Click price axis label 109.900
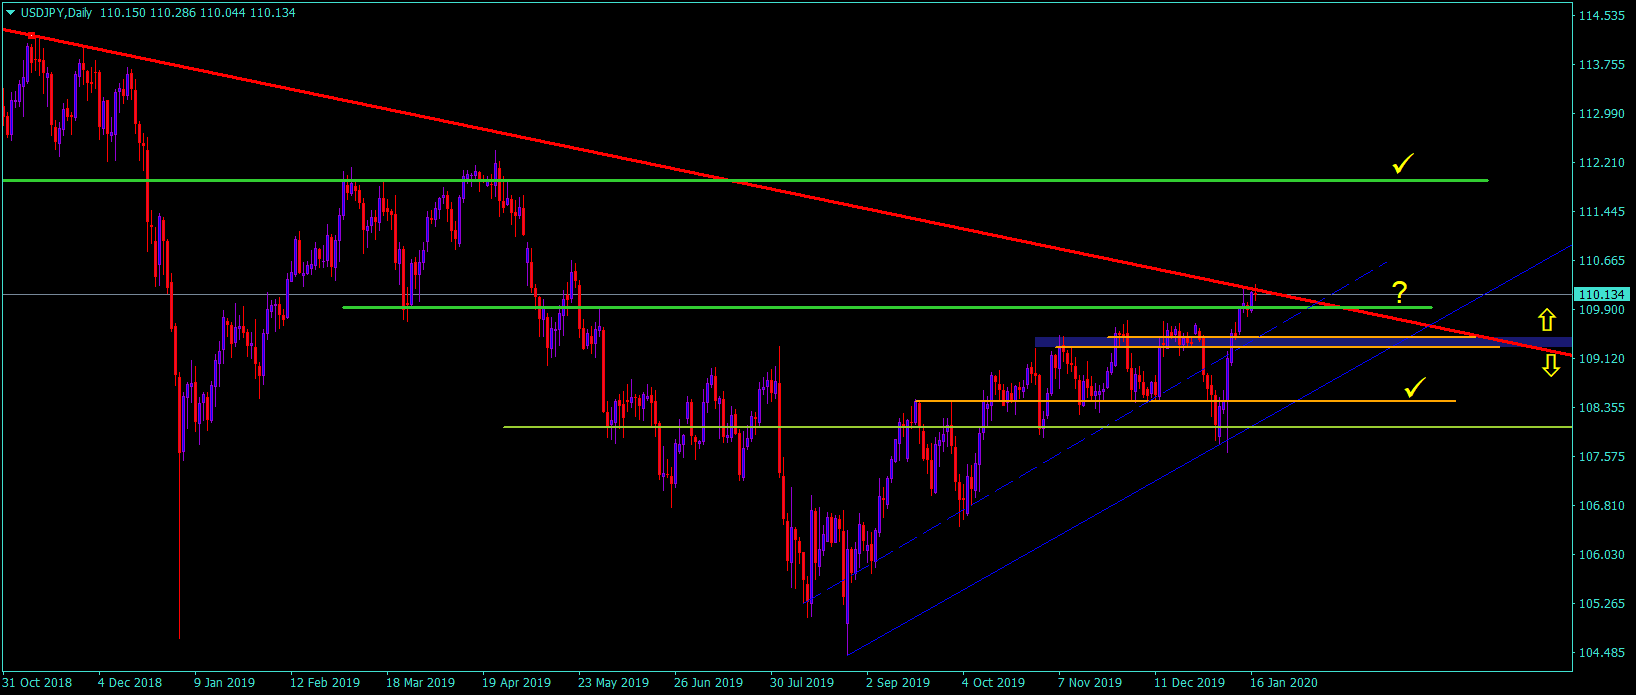Viewport: 1636px width, 695px height. pyautogui.click(x=1601, y=310)
